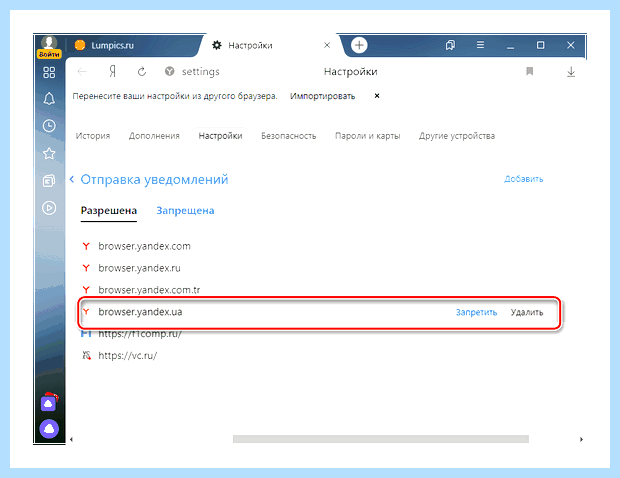Bookmark this page with flag icon
Image resolution: width=620 pixels, height=478 pixels.
(530, 71)
